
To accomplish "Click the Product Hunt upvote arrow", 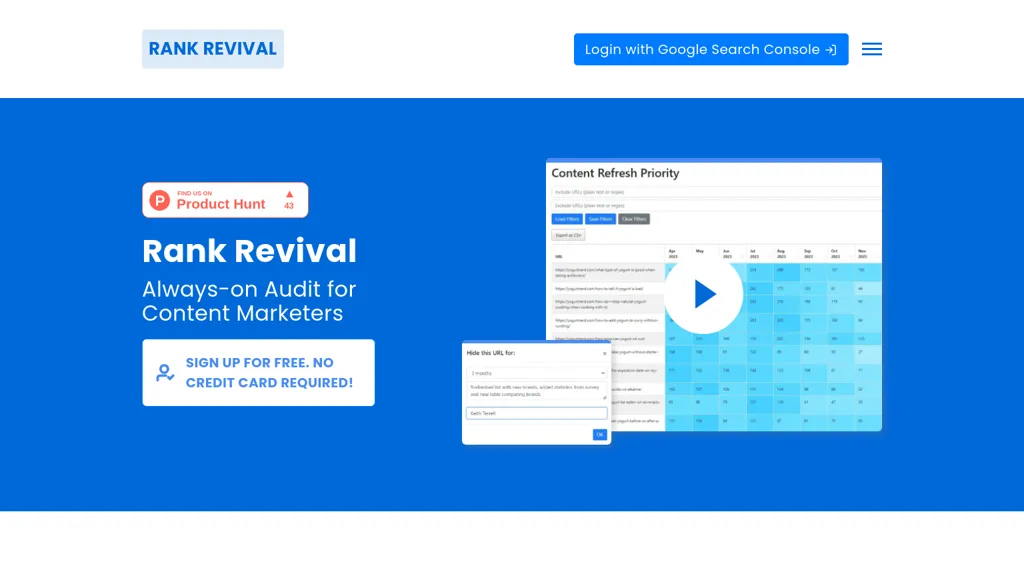I will 289,195.
